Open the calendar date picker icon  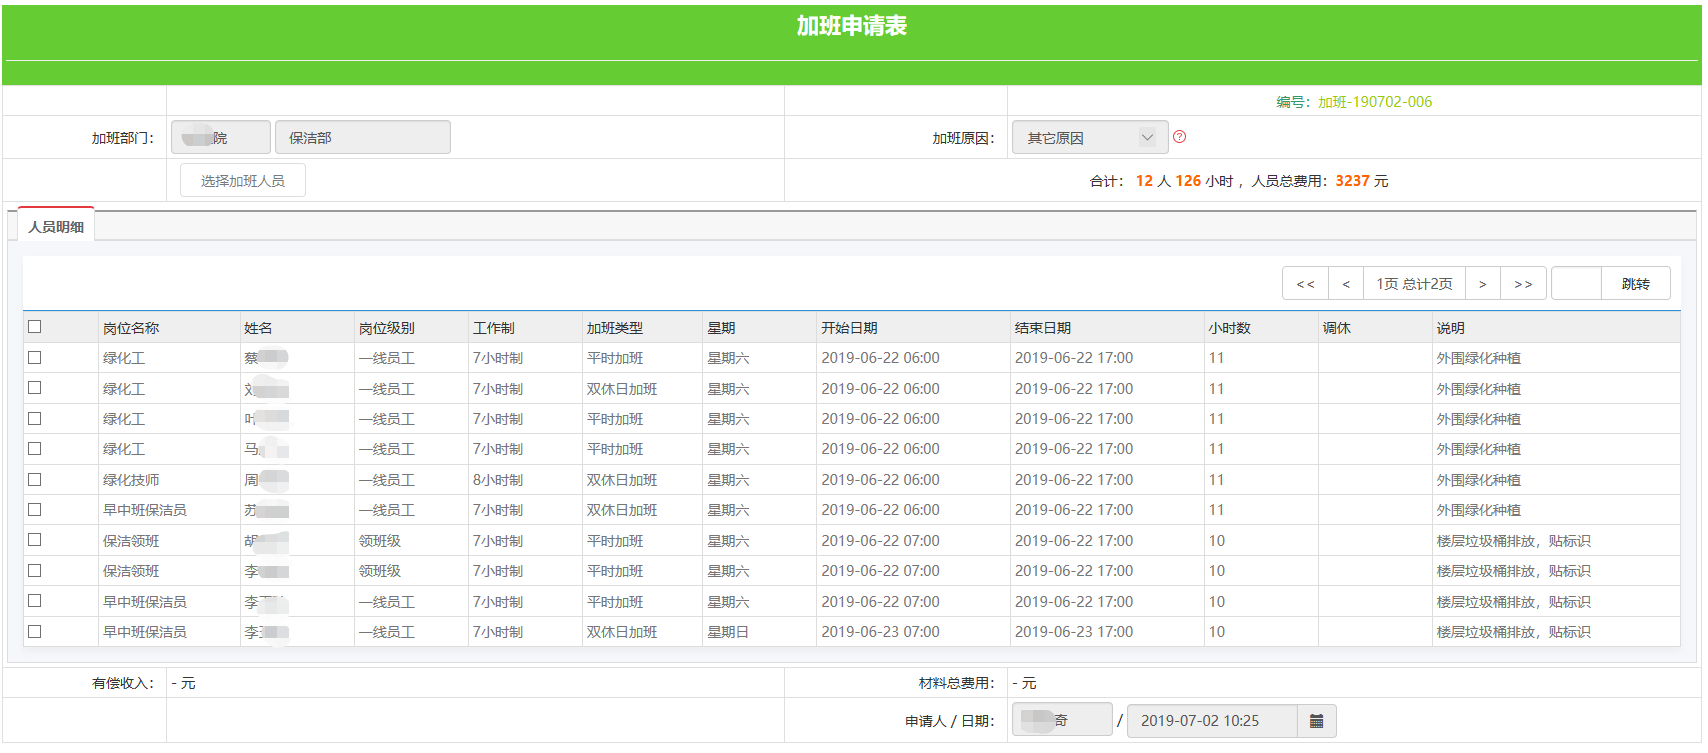coord(1316,721)
